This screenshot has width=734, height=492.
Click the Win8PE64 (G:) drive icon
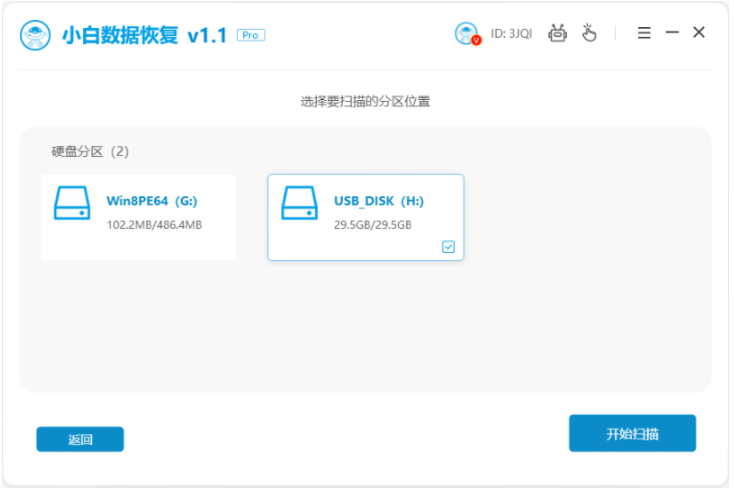(72, 203)
